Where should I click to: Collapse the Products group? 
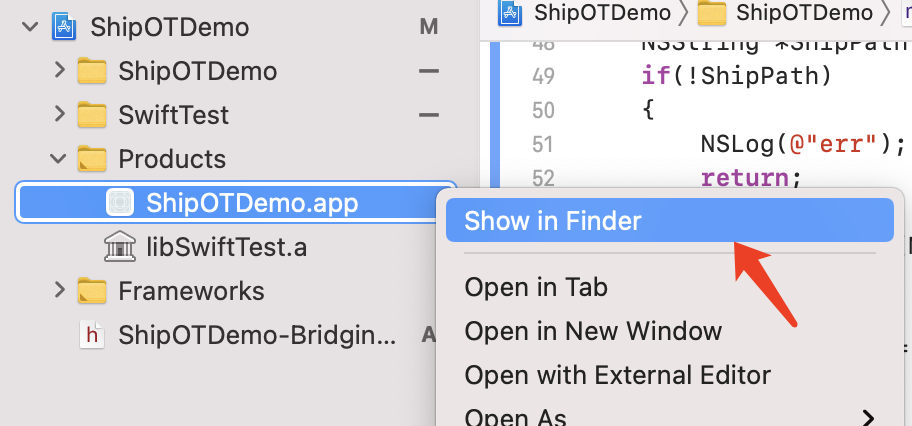(x=59, y=159)
